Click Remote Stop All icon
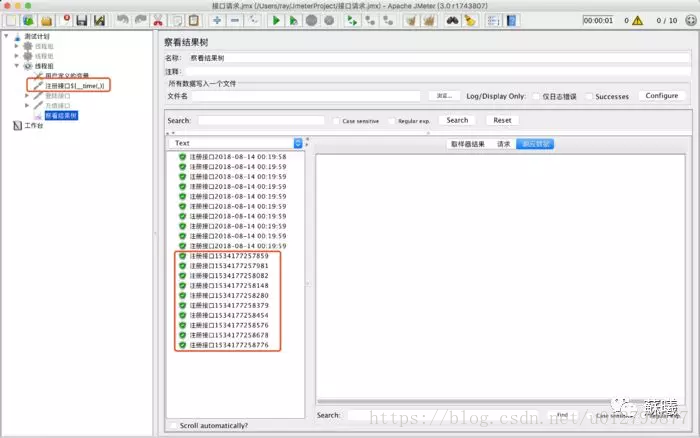Viewport: 700px width, 438px height. click(x=370, y=21)
